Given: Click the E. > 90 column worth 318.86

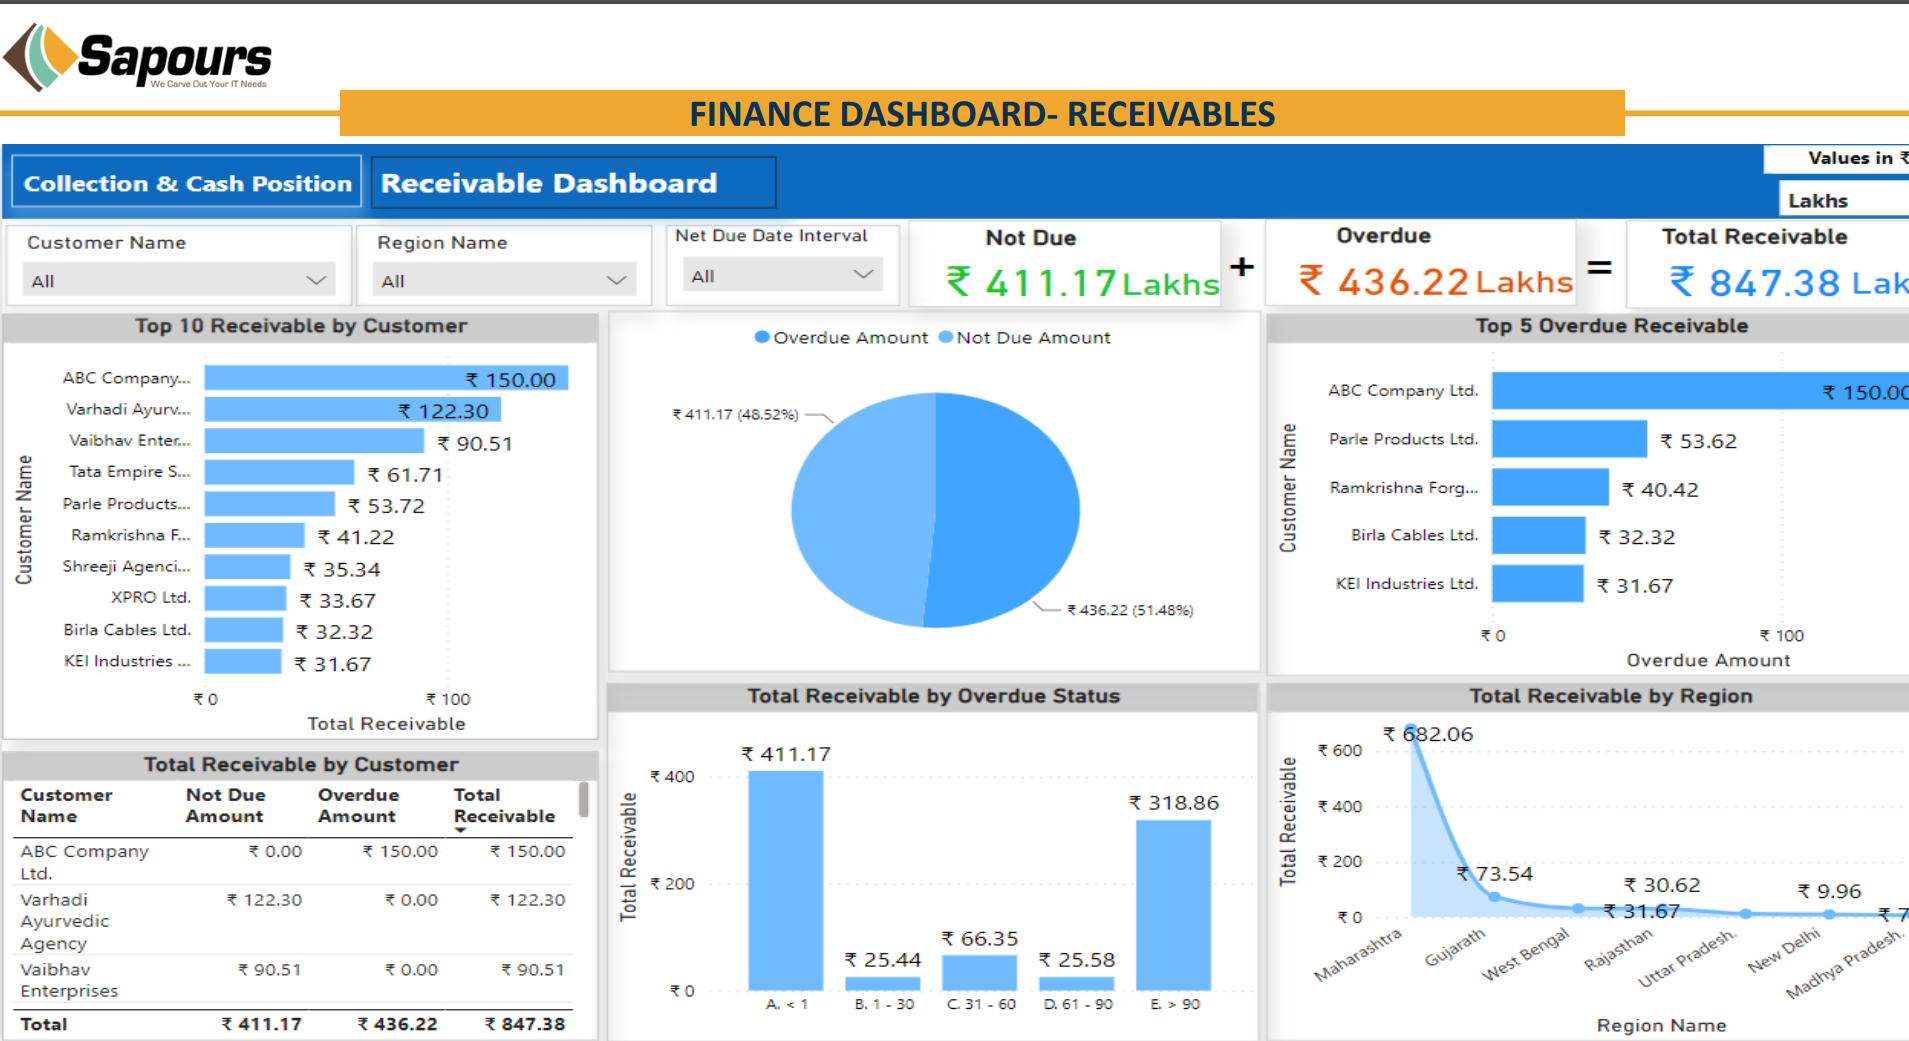Looking at the screenshot, I should pos(1173,905).
